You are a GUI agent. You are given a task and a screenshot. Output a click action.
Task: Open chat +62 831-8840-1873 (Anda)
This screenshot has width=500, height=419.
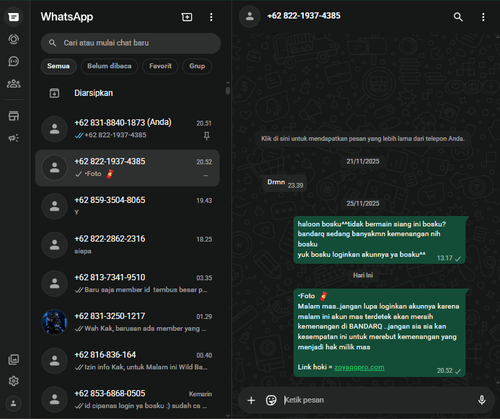point(127,129)
